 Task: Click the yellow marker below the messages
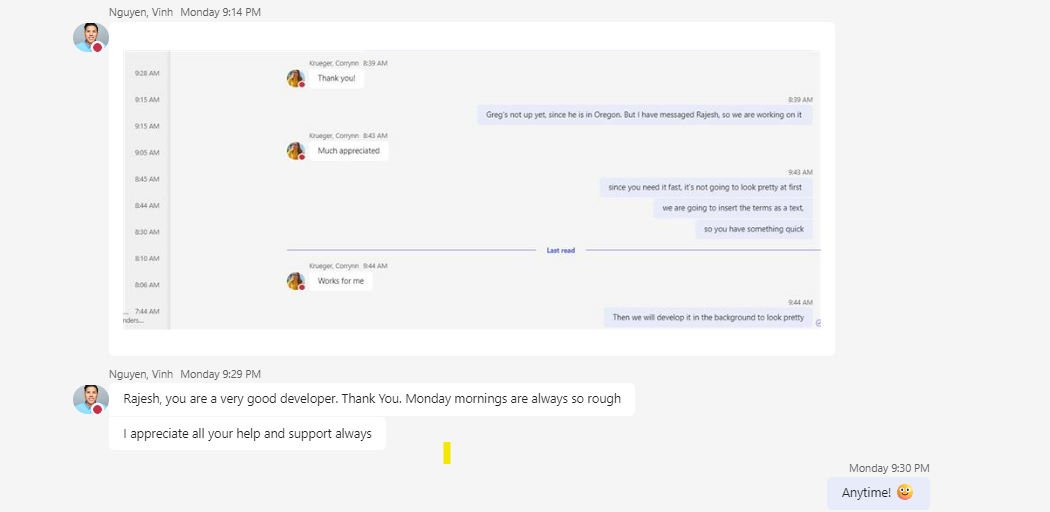(x=447, y=453)
